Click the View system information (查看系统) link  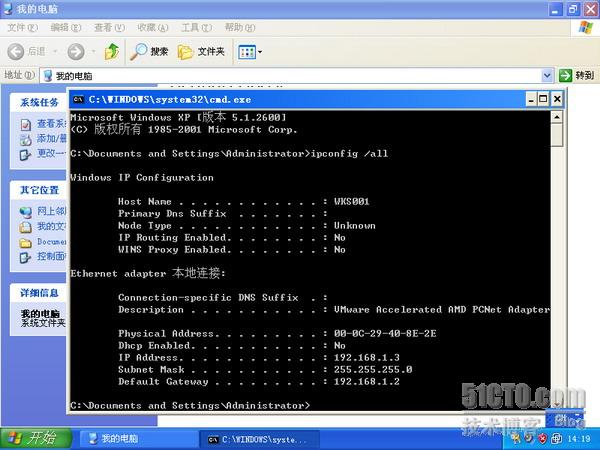pyautogui.click(x=52, y=123)
